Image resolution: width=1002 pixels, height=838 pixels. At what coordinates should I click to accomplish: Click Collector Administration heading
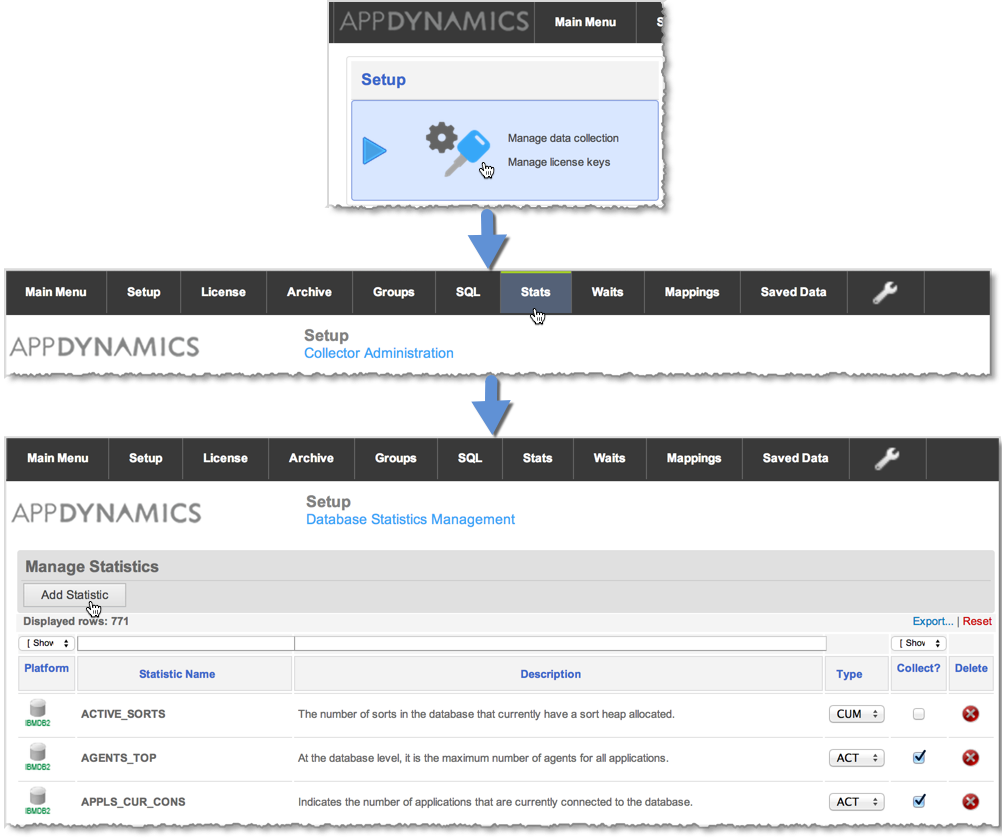point(379,353)
